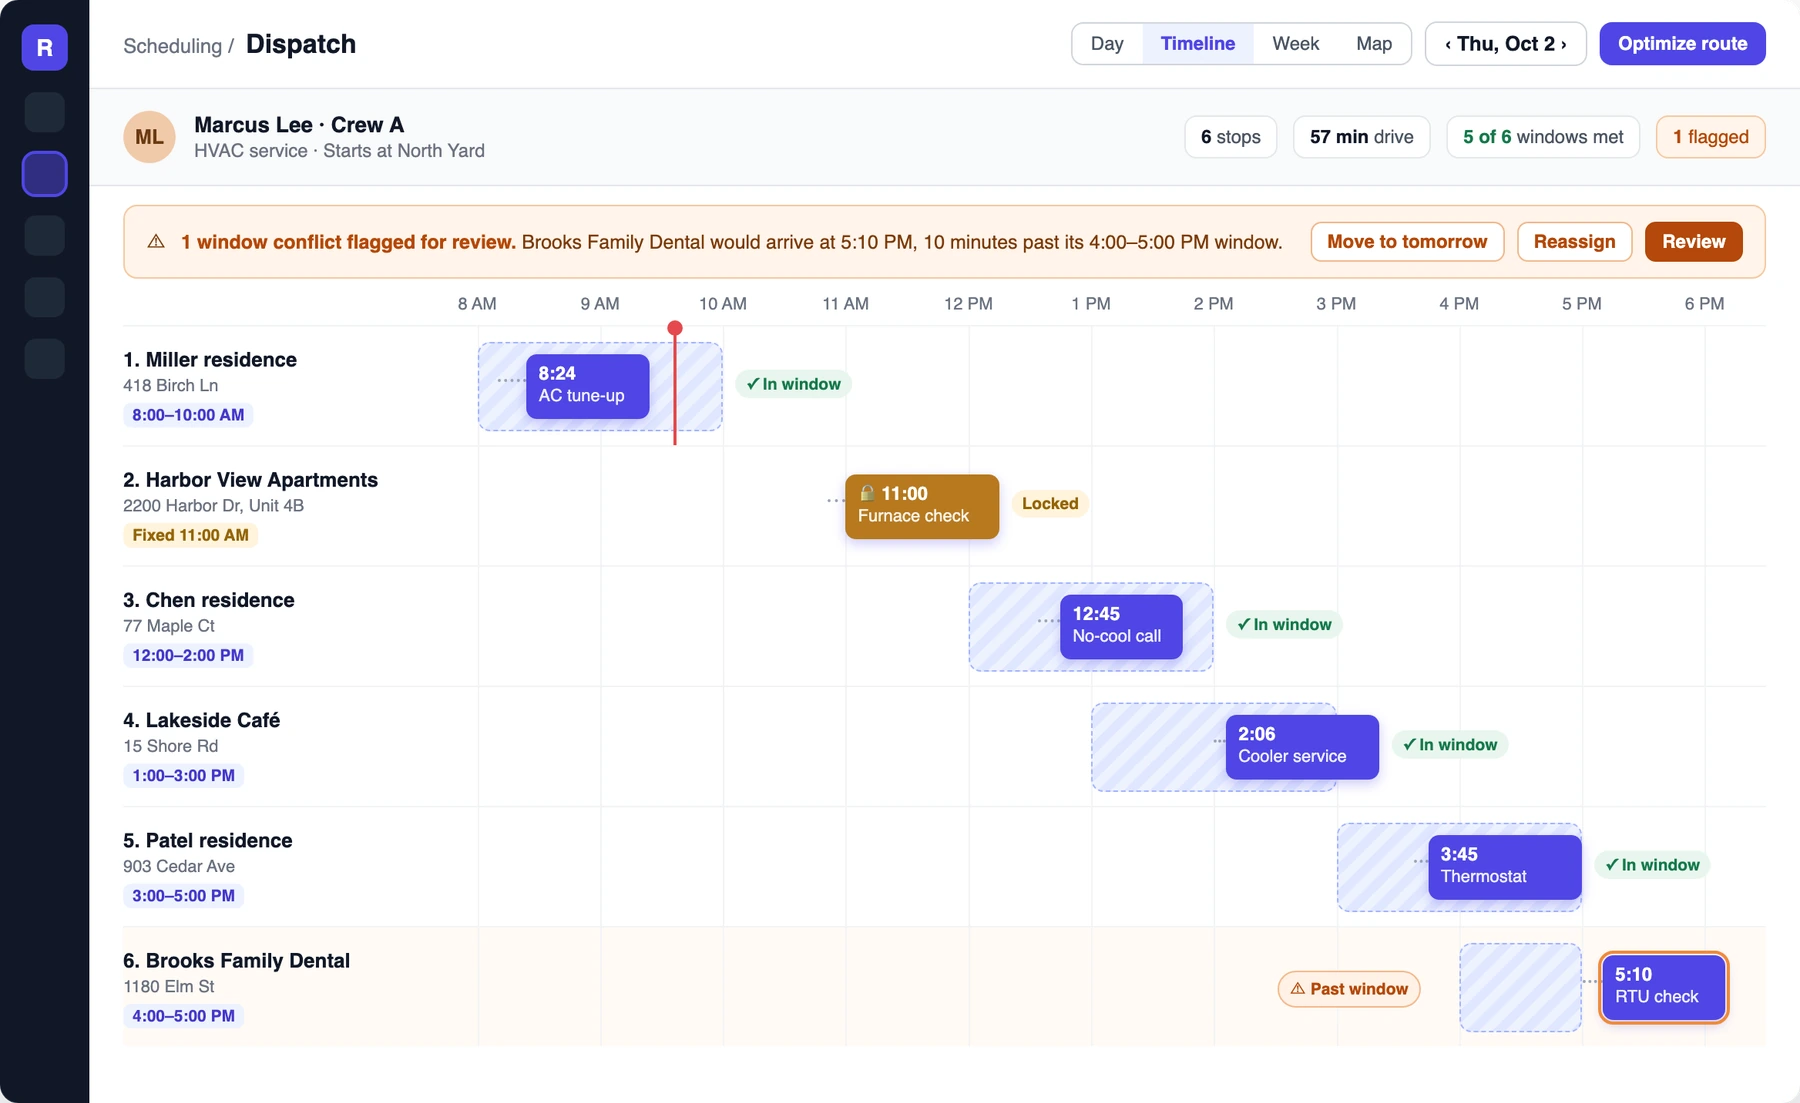Click the warning icon in the Past window badge
The width and height of the screenshot is (1800, 1103).
click(x=1298, y=989)
